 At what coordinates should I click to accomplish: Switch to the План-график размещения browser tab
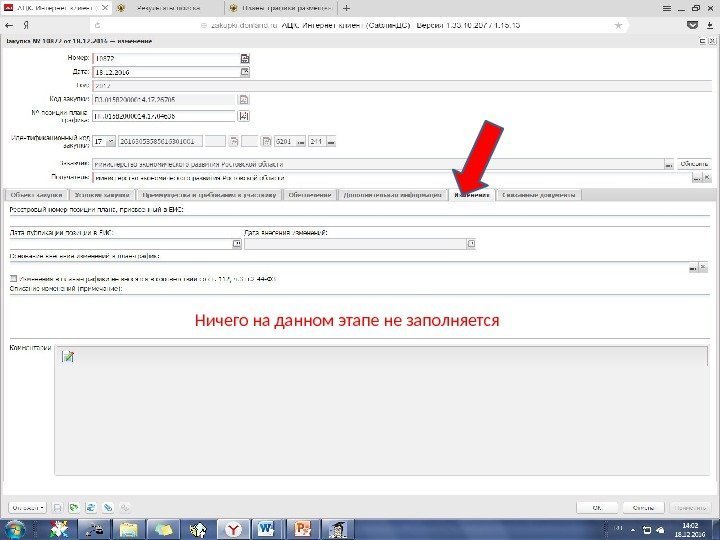[281, 8]
